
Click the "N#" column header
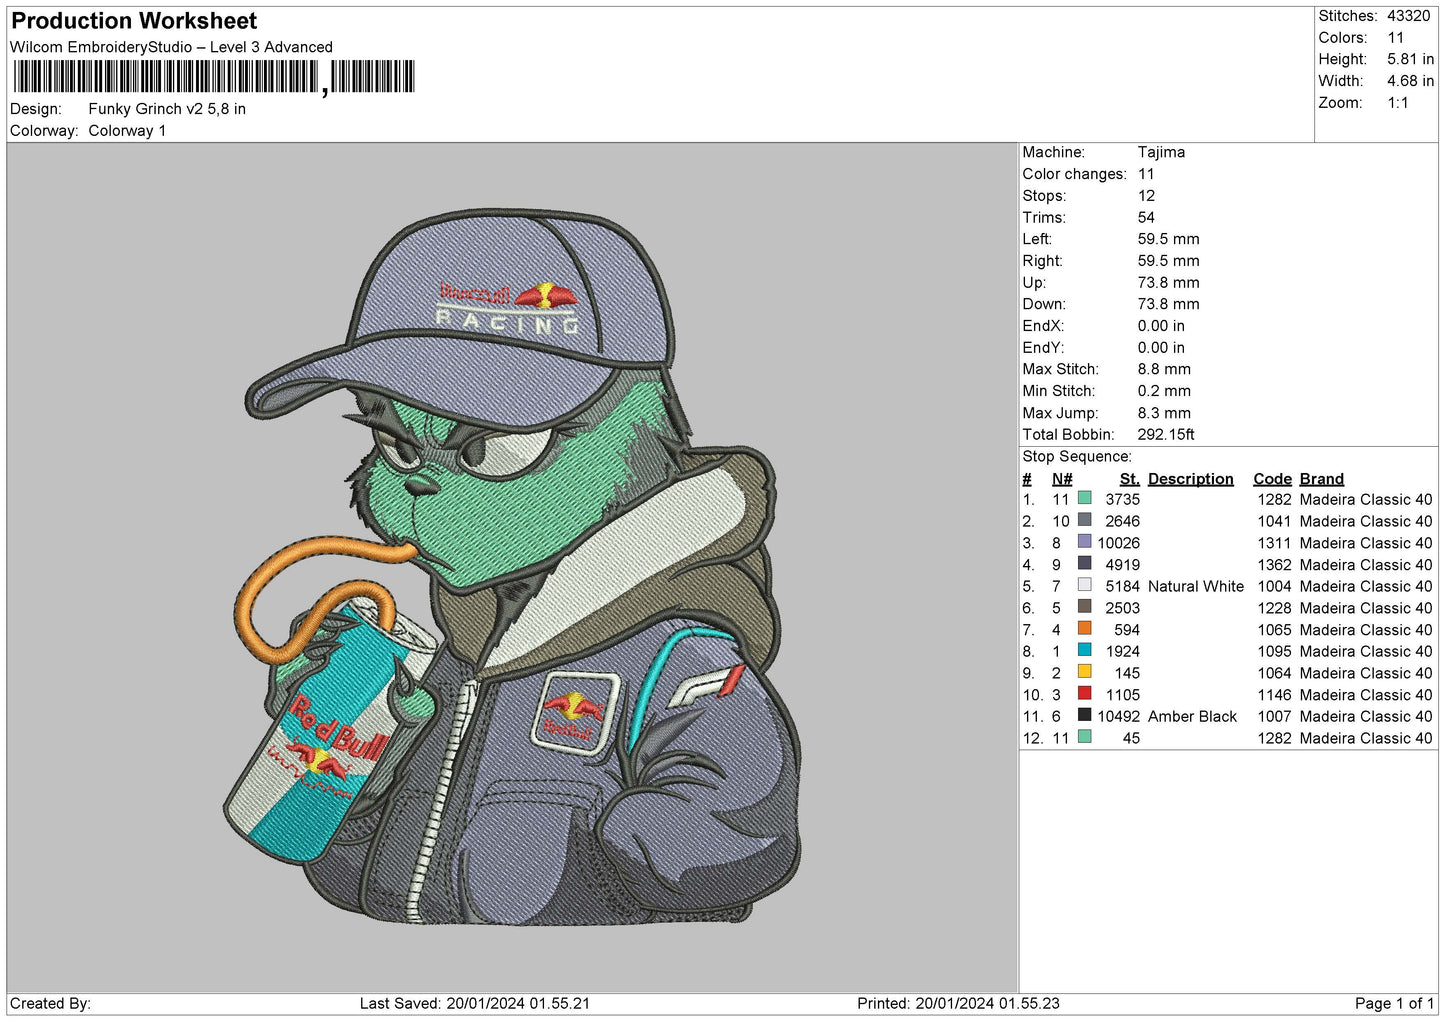click(1062, 479)
